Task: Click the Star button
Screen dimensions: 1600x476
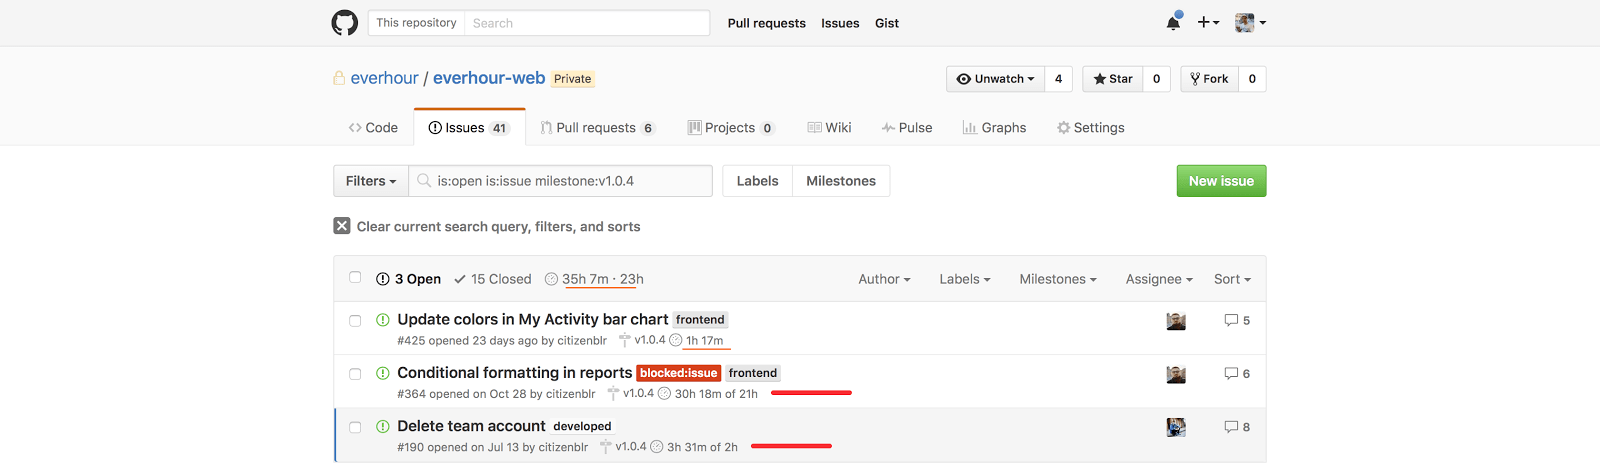Action: (x=1113, y=79)
